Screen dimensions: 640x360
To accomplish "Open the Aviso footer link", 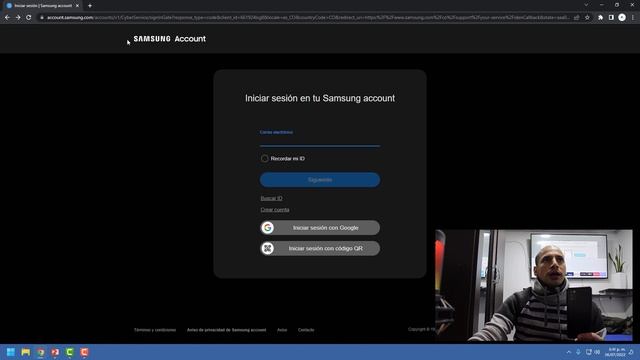I will point(282,330).
